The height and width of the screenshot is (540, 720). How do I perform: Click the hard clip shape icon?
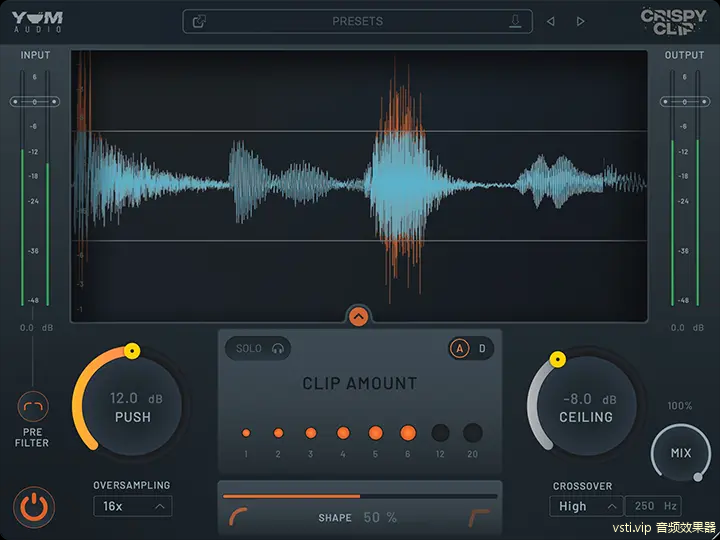(479, 518)
